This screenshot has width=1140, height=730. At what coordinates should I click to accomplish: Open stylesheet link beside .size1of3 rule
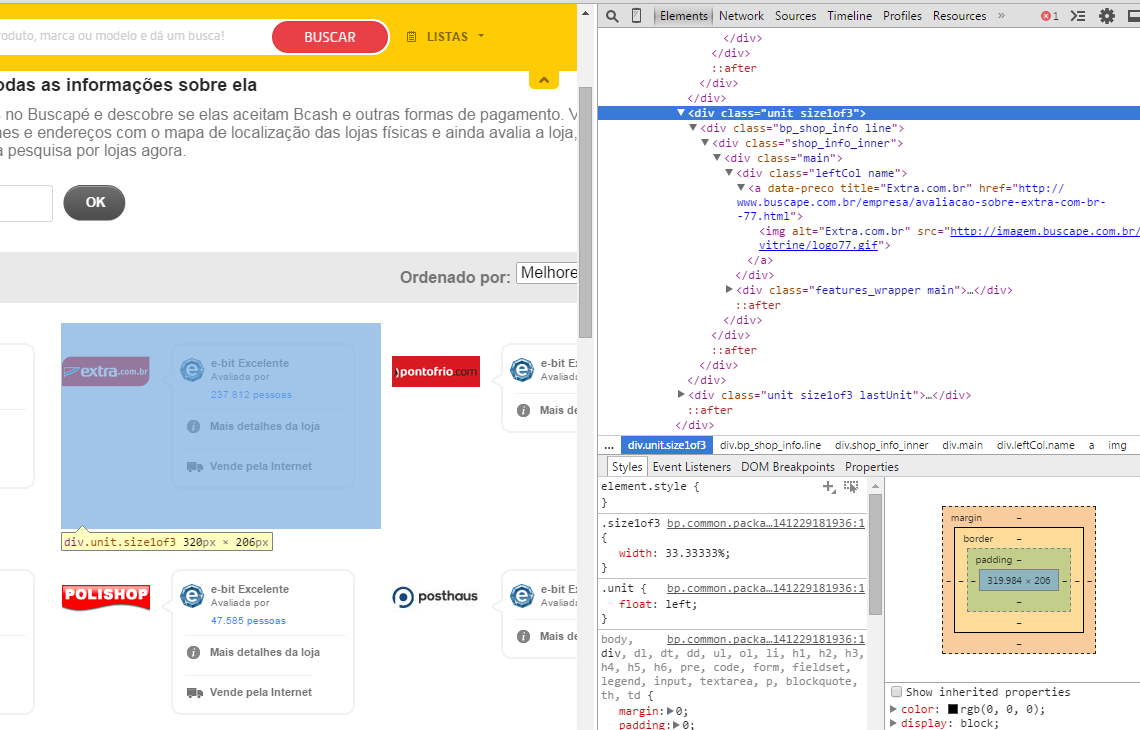[766, 524]
